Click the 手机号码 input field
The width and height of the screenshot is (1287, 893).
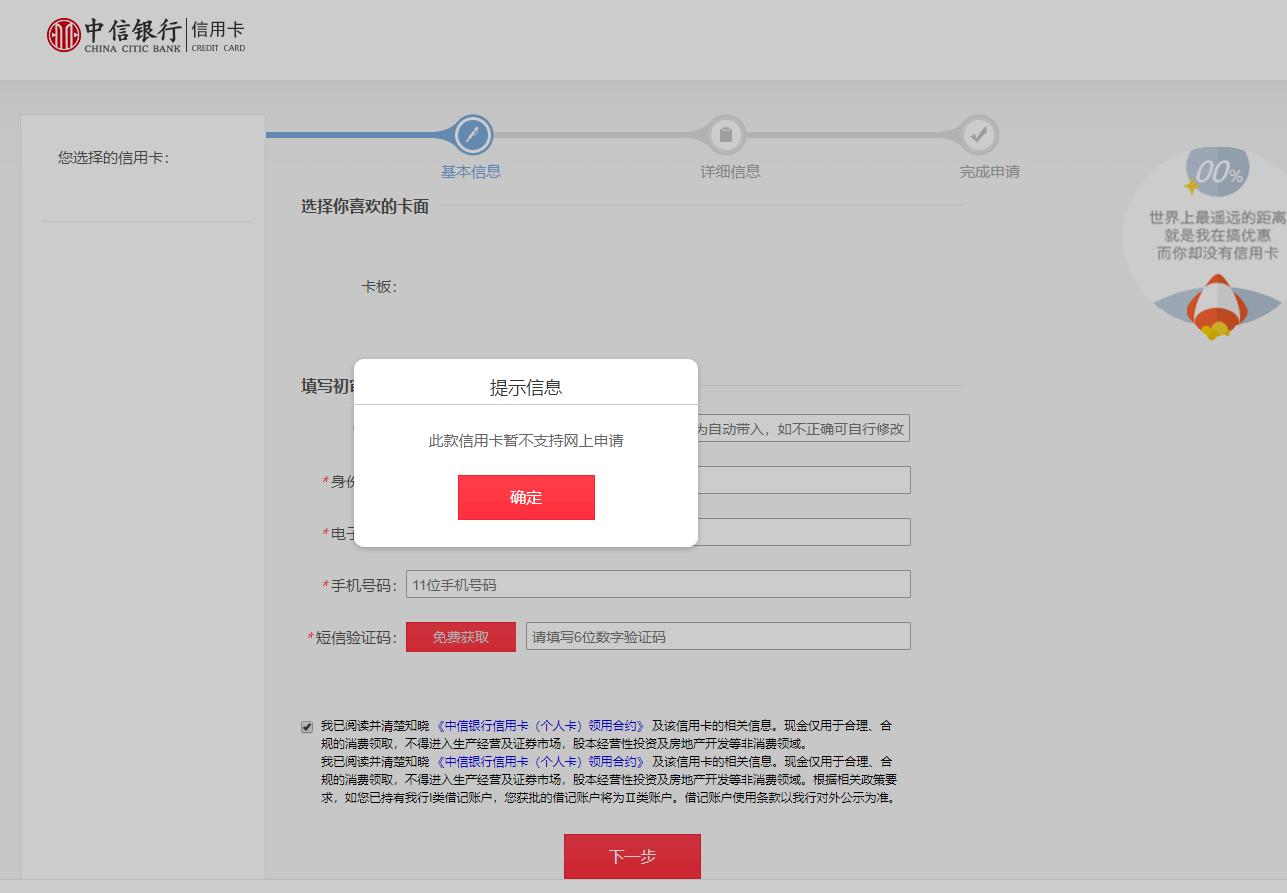(x=658, y=584)
